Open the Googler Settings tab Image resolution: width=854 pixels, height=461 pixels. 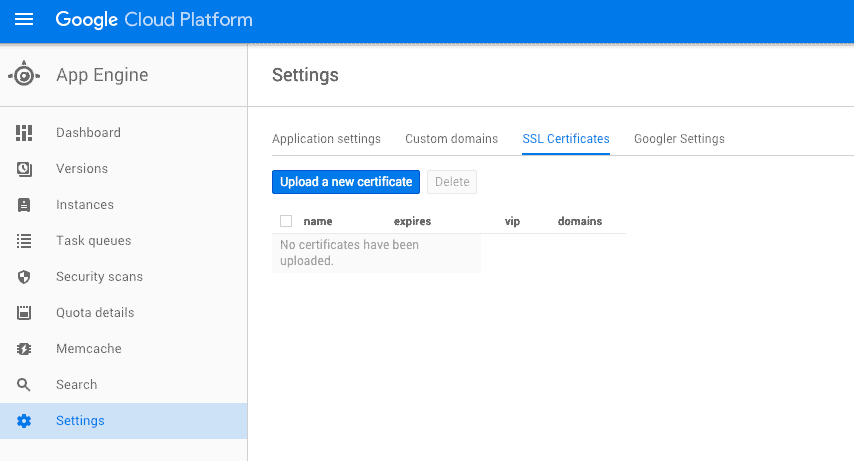point(679,138)
